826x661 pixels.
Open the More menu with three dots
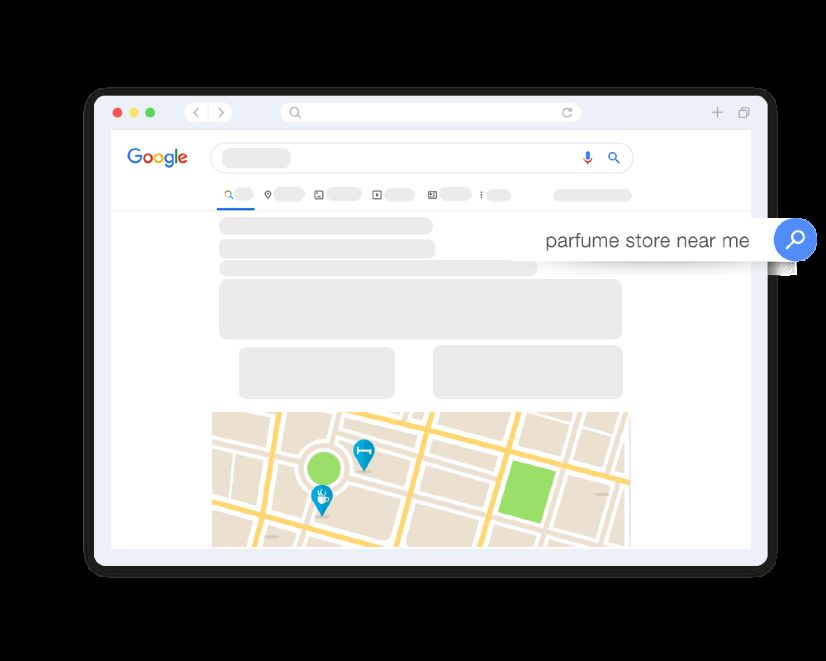coord(495,195)
